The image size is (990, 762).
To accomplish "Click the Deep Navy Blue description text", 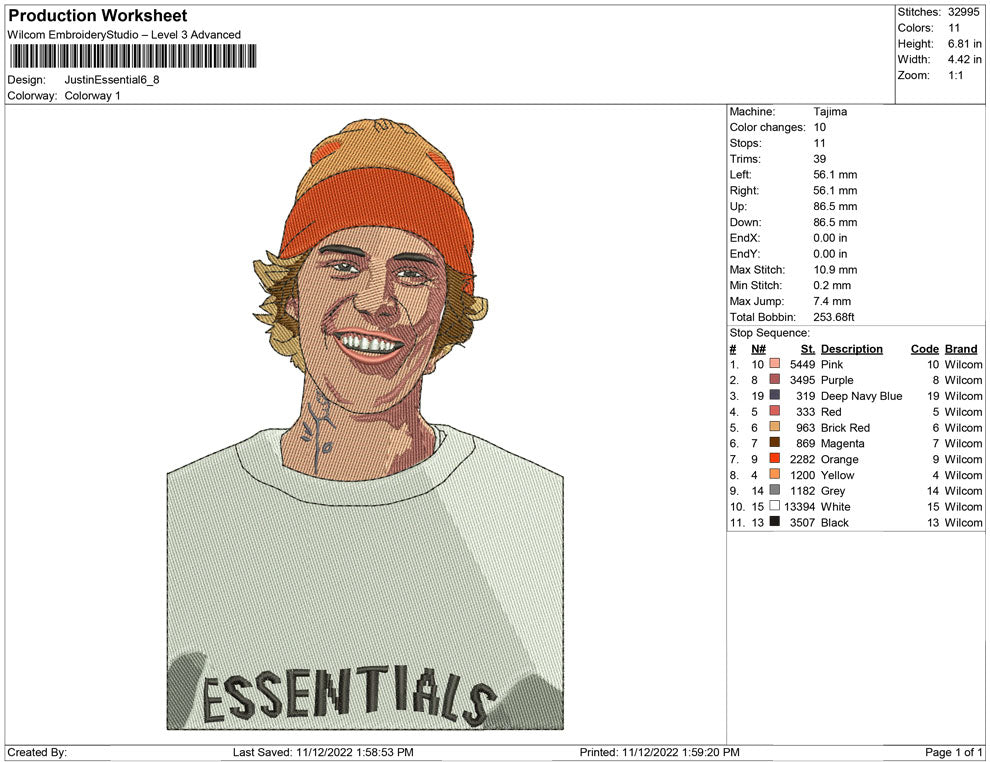I will (861, 396).
